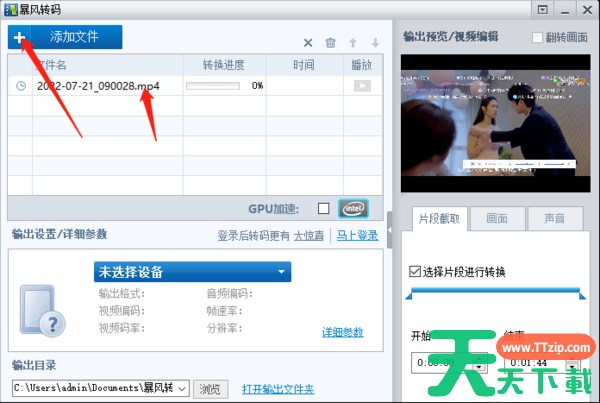Switch to the 声音 tab
Image resolution: width=600 pixels, height=403 pixels.
[x=555, y=219]
